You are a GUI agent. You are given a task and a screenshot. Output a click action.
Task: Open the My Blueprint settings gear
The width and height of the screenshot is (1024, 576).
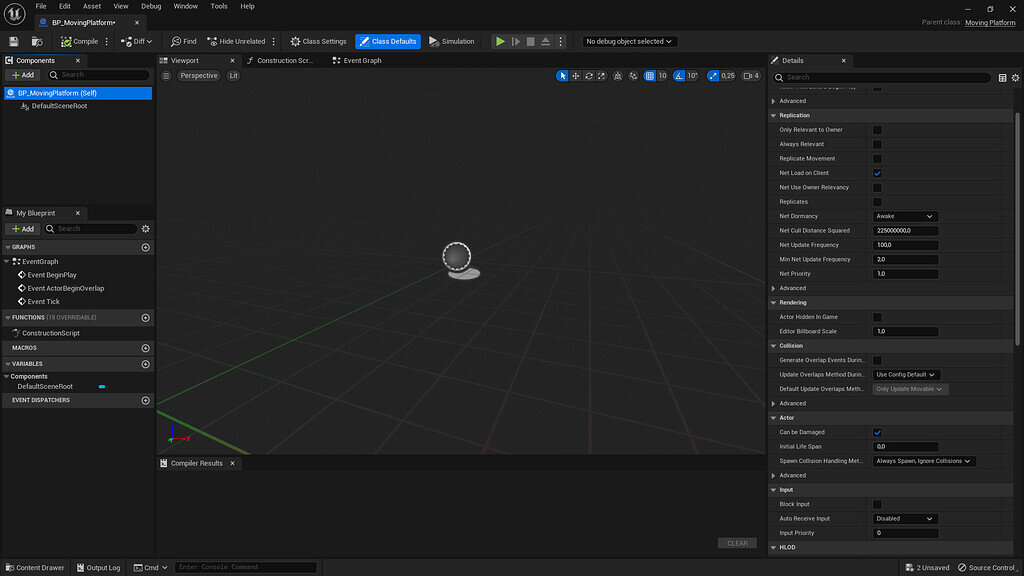click(x=146, y=229)
